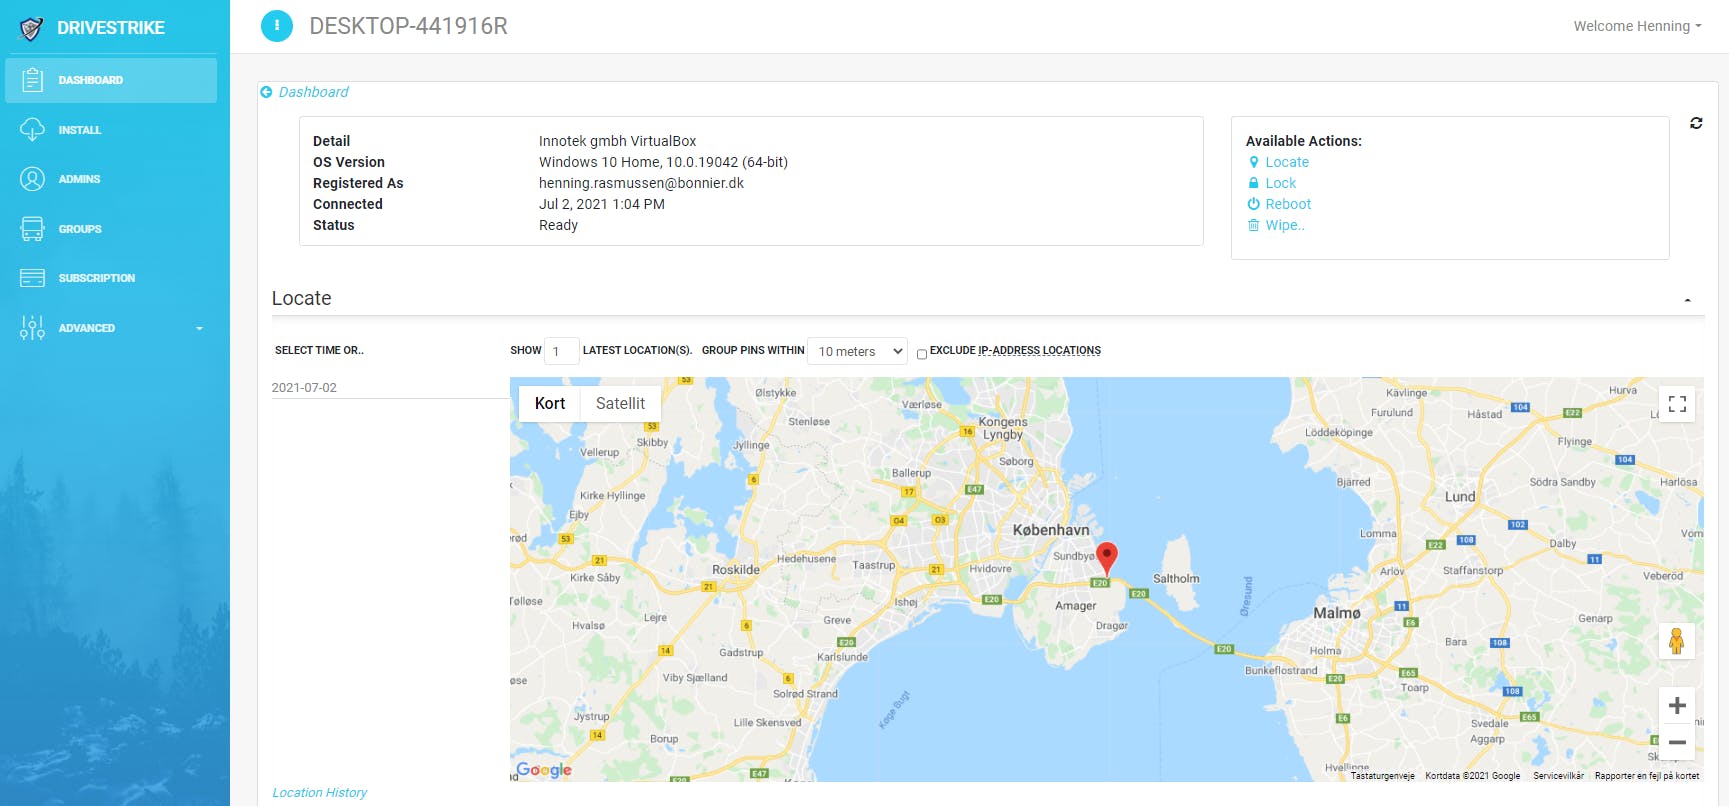1729x806 pixels.
Task: Switch map to Kort view
Action: click(550, 403)
